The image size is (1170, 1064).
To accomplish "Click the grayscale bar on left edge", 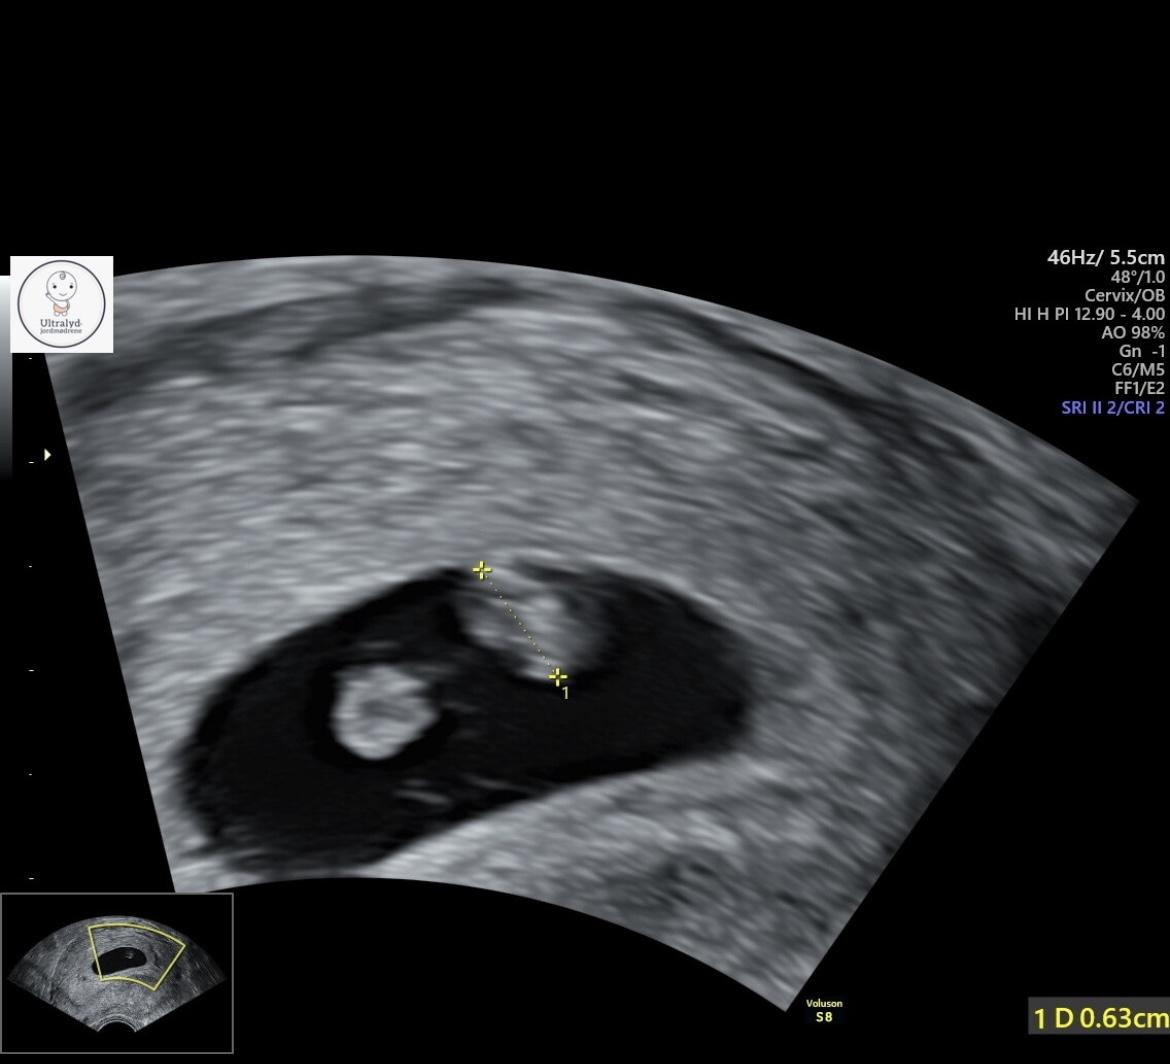I will (5, 376).
